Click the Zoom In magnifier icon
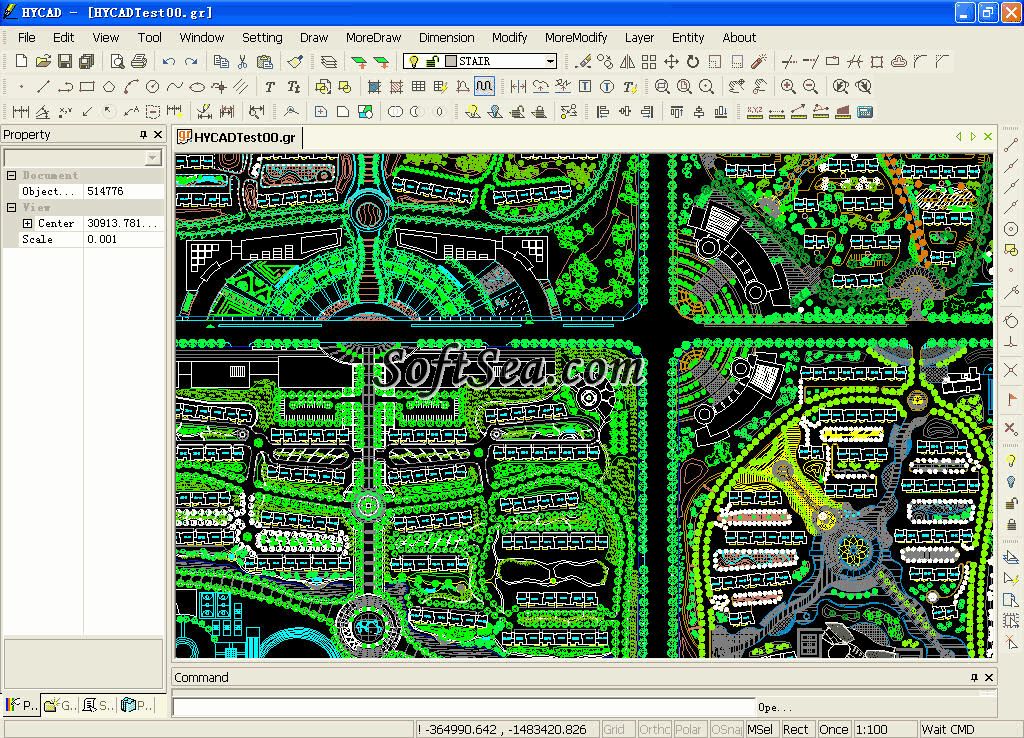1024x738 pixels. [788, 87]
